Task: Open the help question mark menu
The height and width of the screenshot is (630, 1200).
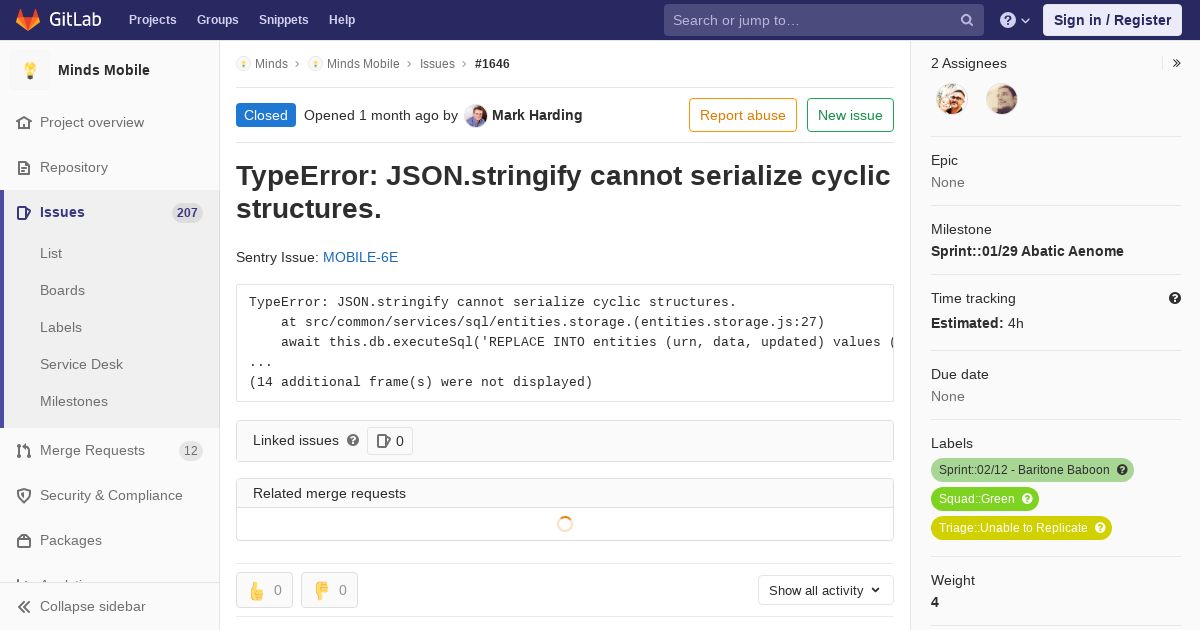Action: [1015, 20]
